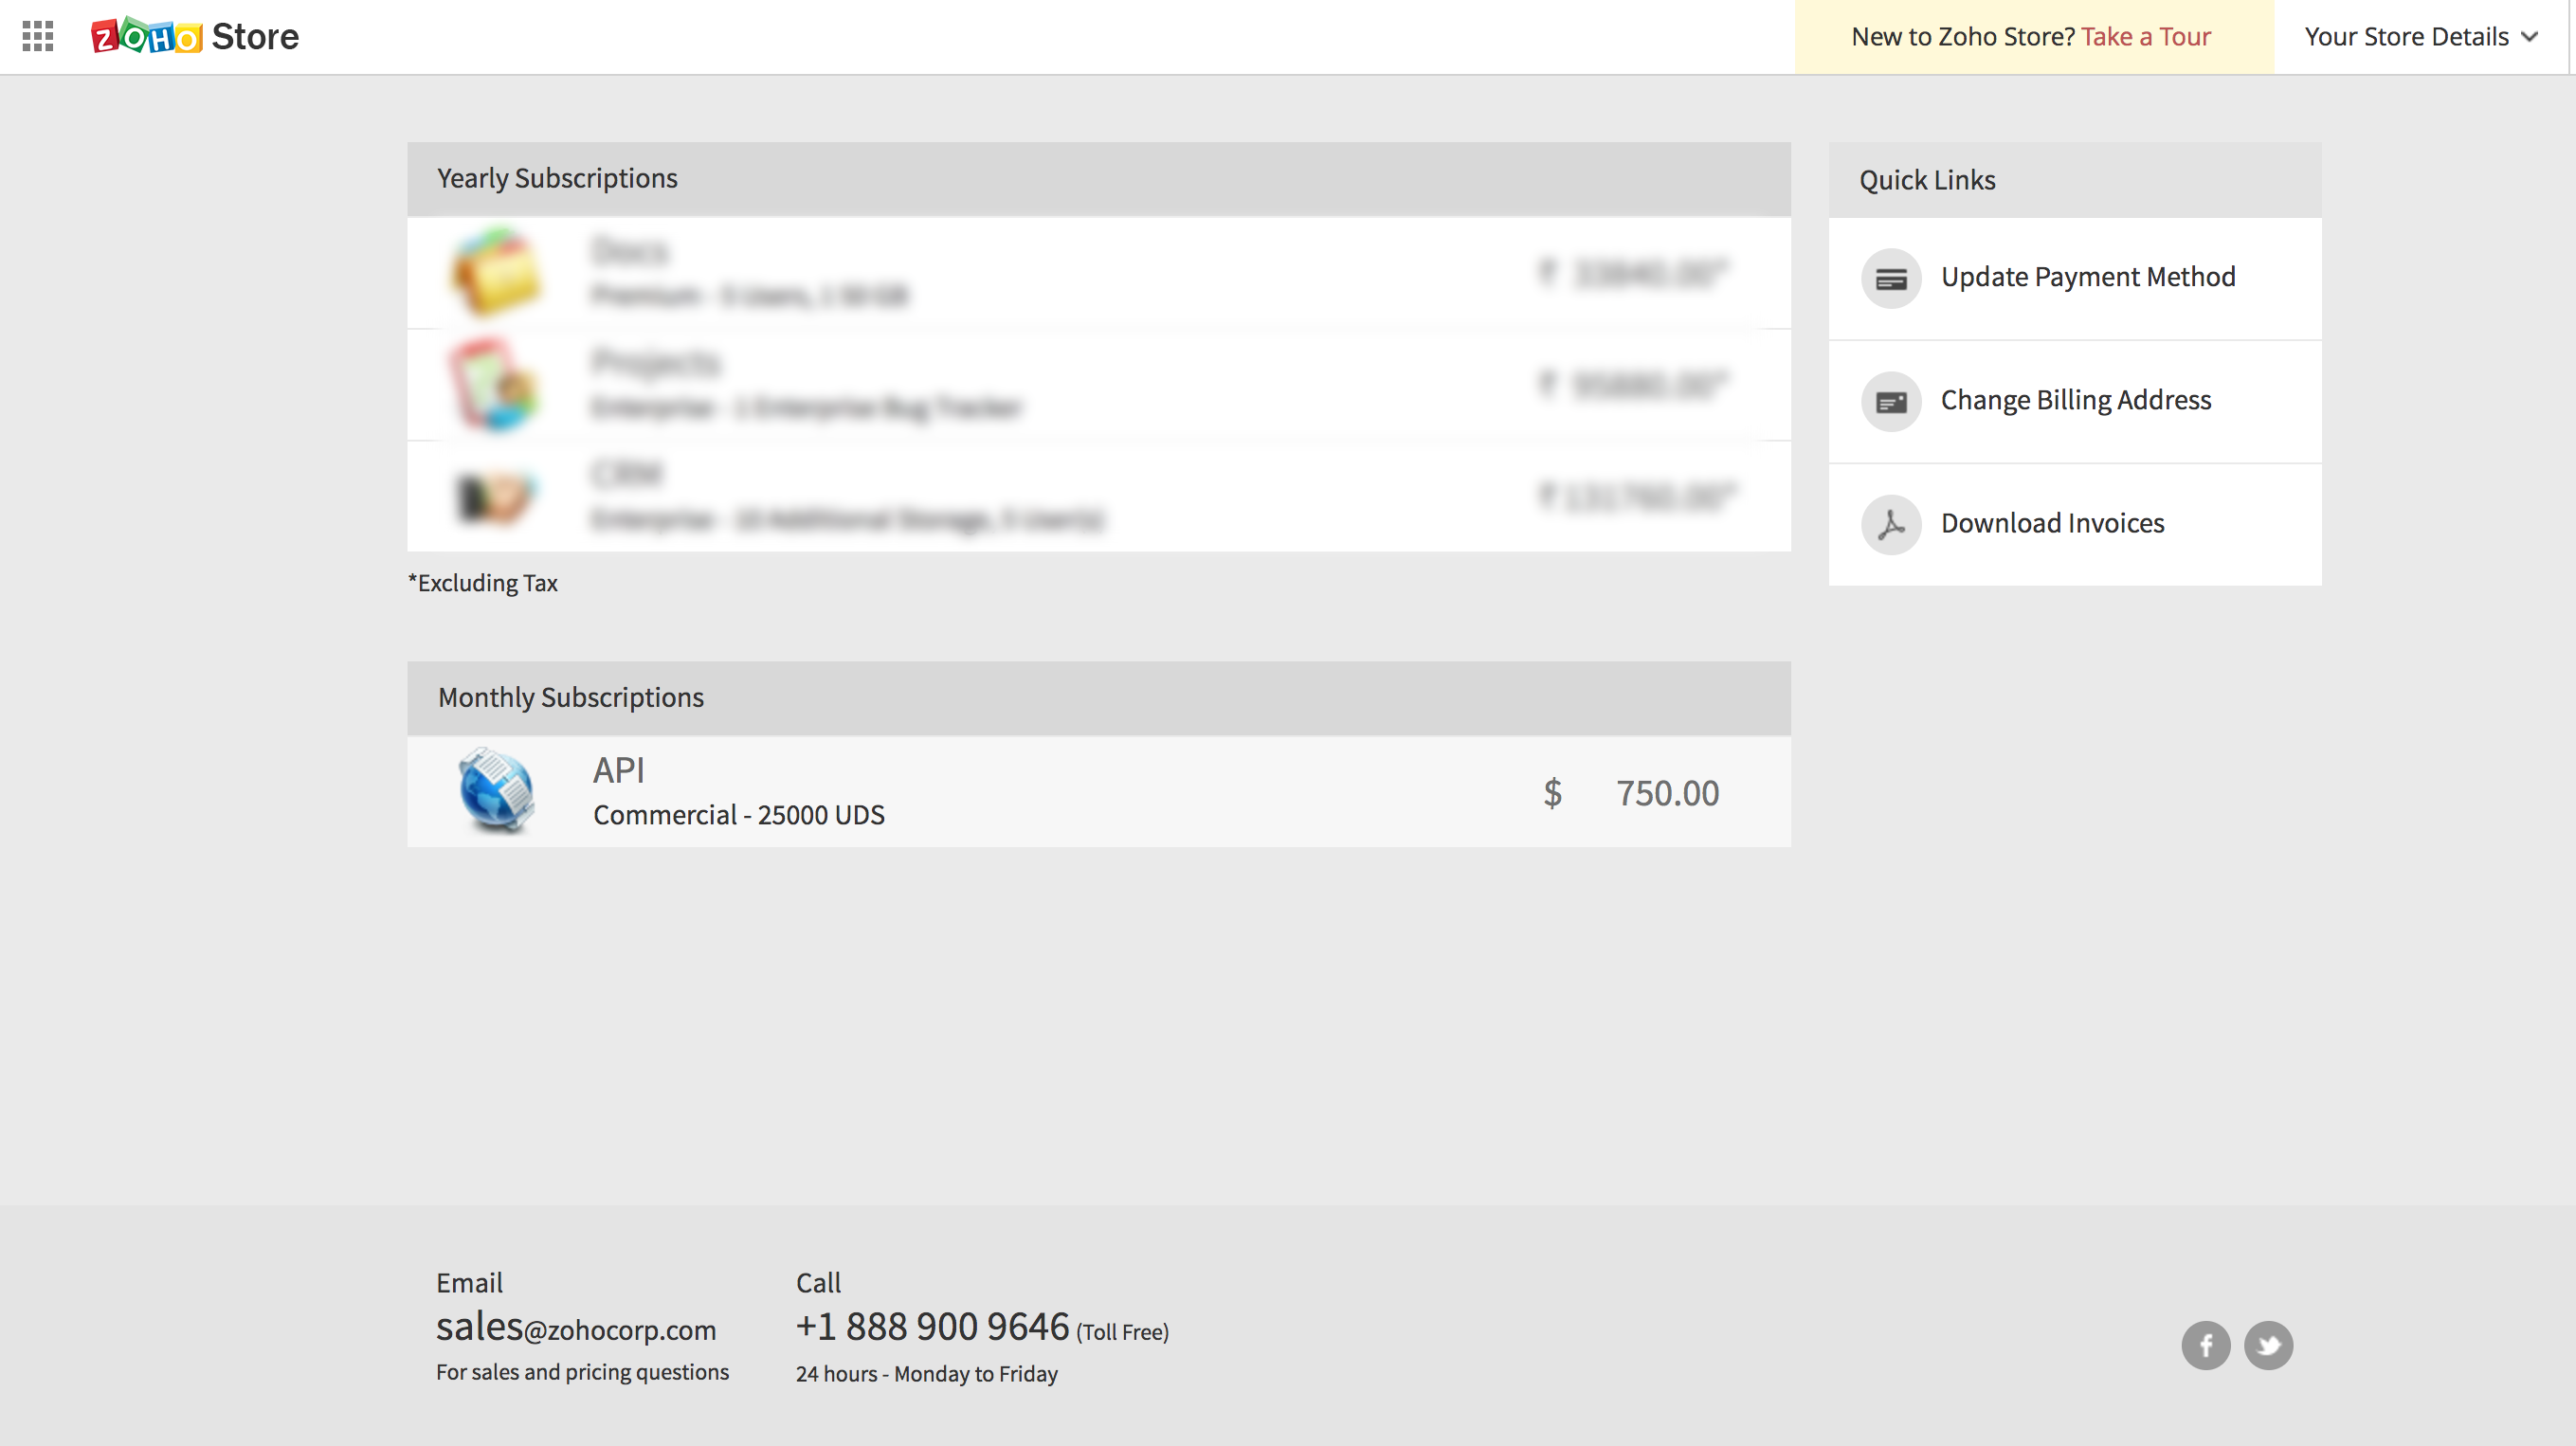Click the CRM application icon
The width and height of the screenshot is (2576, 1446).
pos(496,497)
